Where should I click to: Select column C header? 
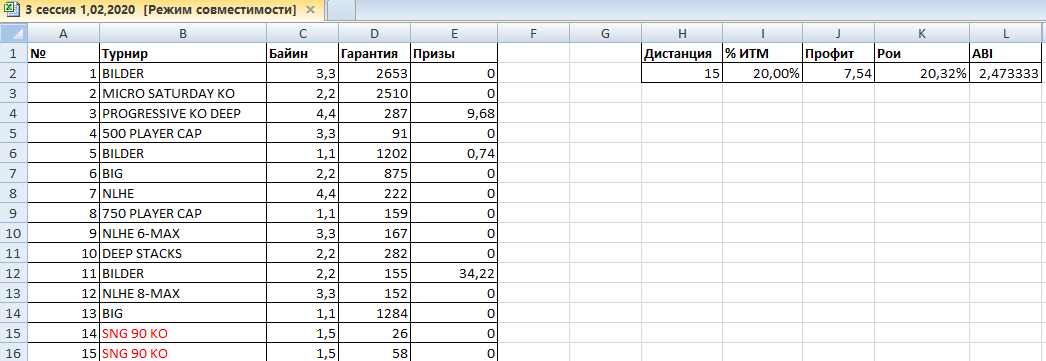coord(302,33)
